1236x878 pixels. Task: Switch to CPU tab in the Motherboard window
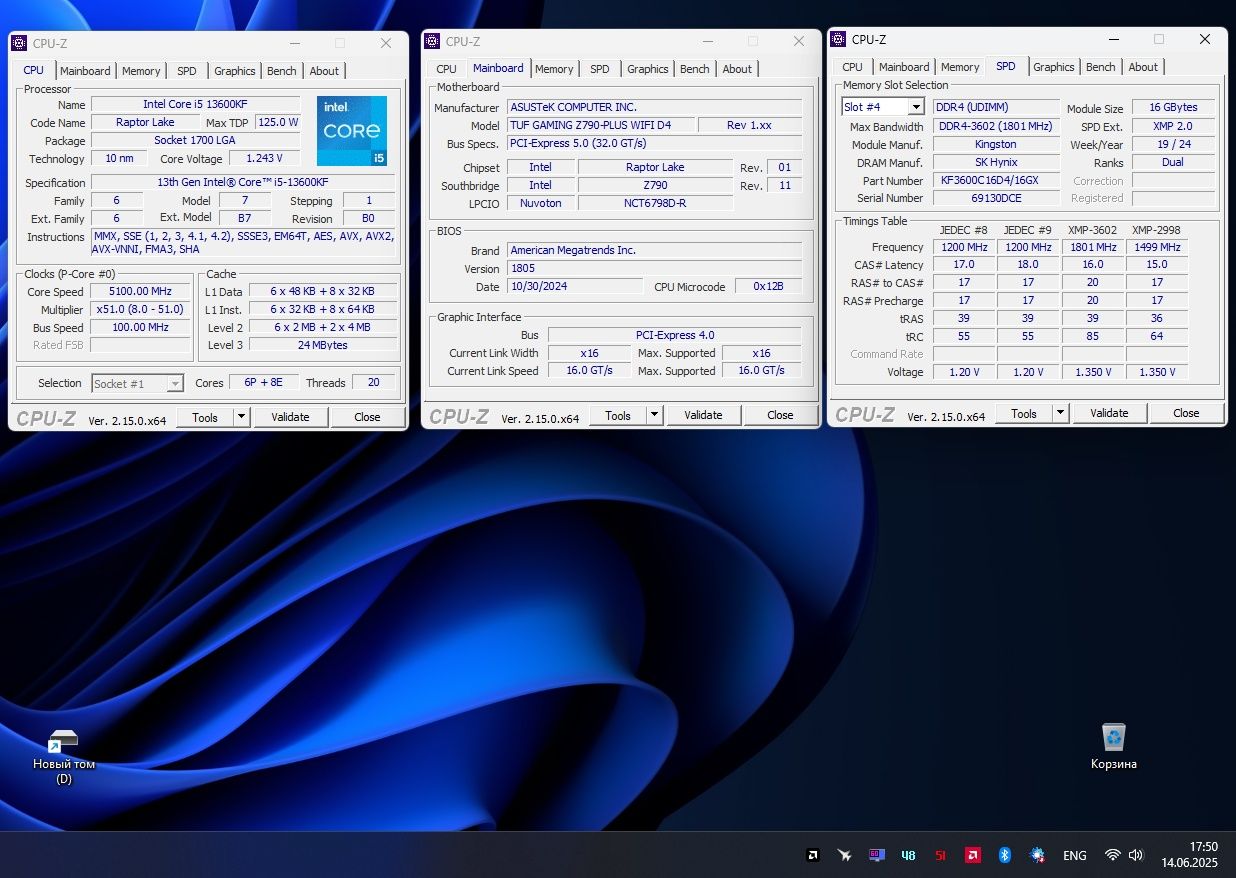point(447,69)
